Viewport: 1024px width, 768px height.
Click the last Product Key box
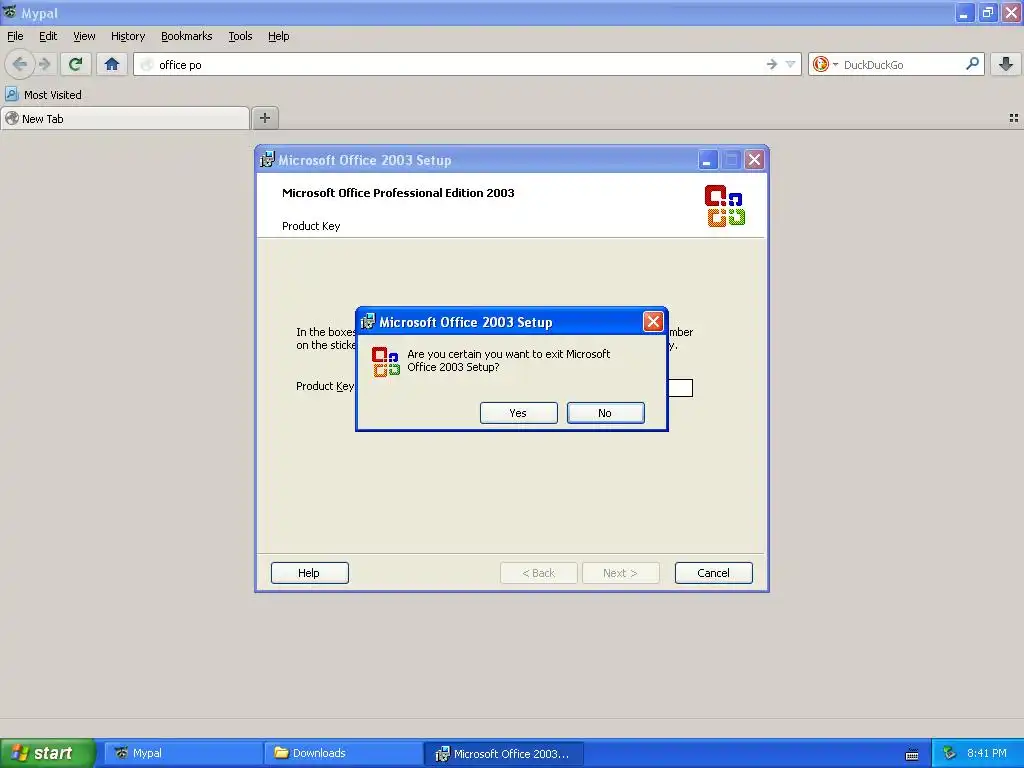680,388
